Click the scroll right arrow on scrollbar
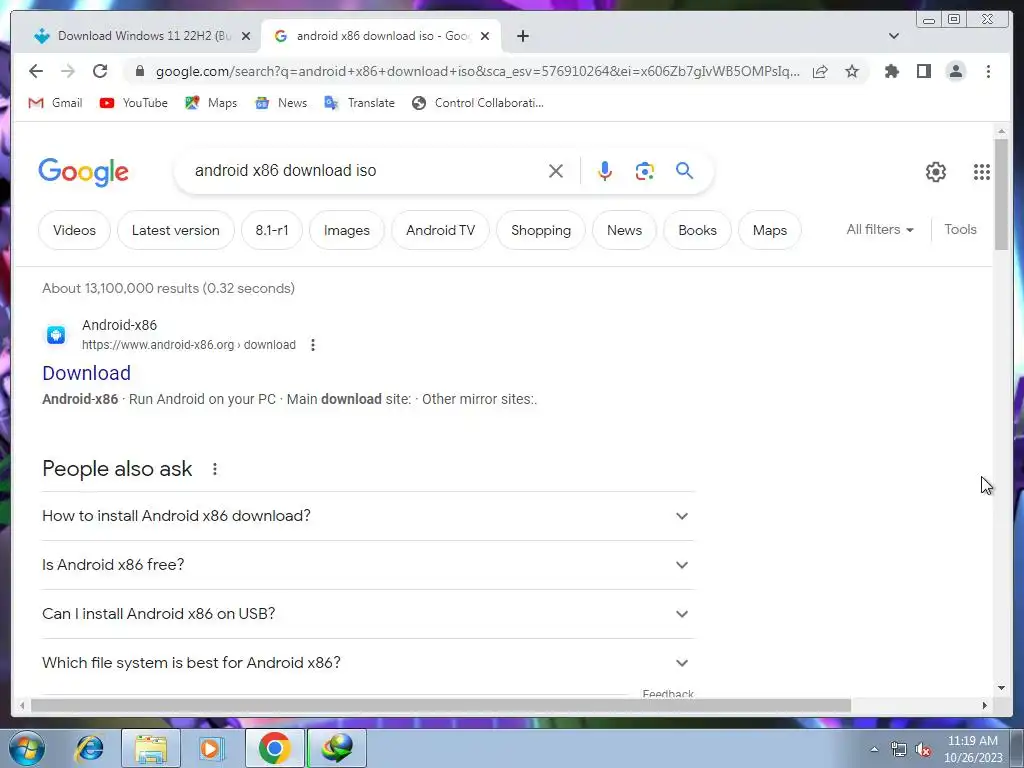 985,705
